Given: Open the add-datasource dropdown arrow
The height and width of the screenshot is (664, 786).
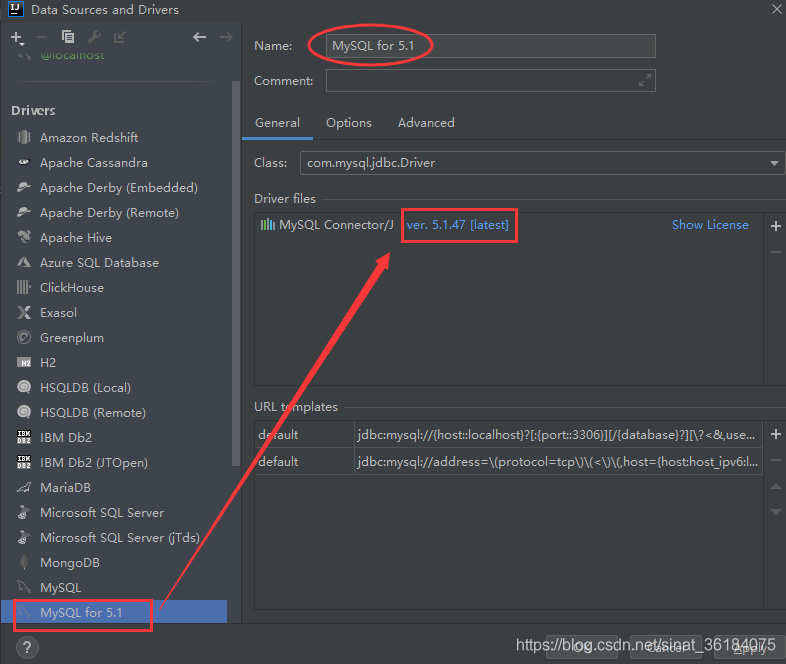Looking at the screenshot, I should (22, 45).
